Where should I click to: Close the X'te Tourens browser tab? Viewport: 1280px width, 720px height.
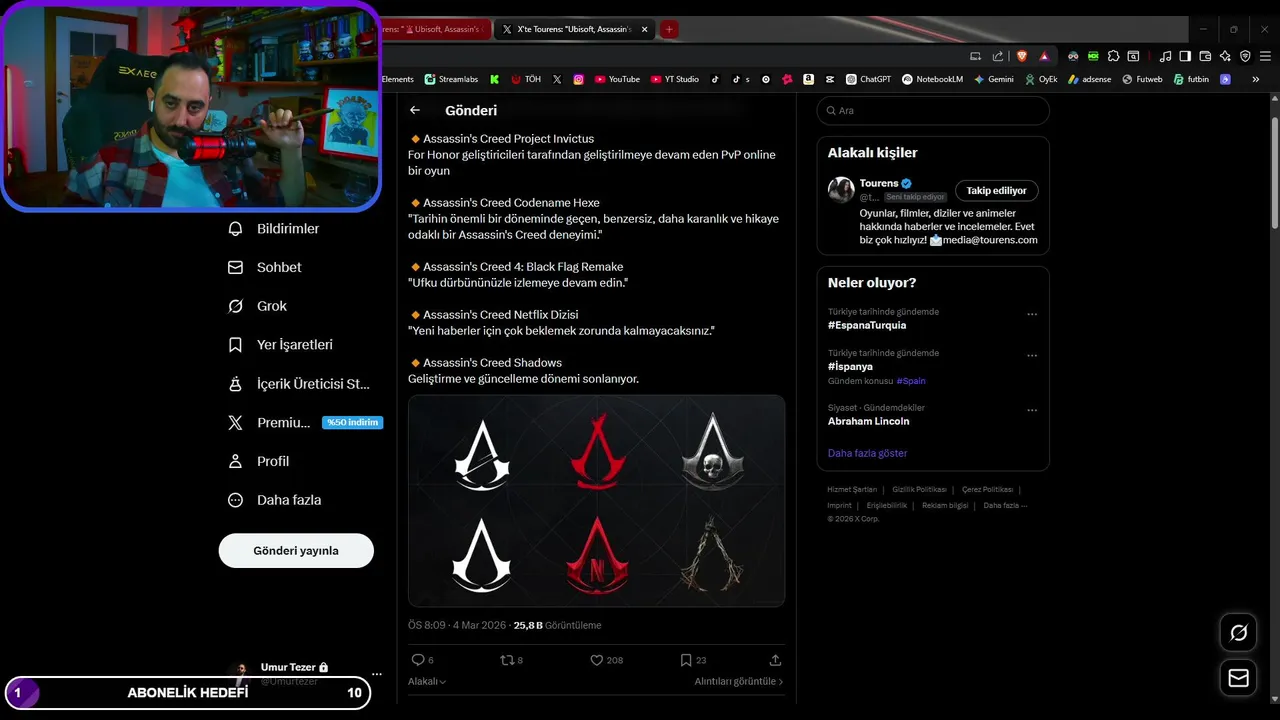(645, 30)
